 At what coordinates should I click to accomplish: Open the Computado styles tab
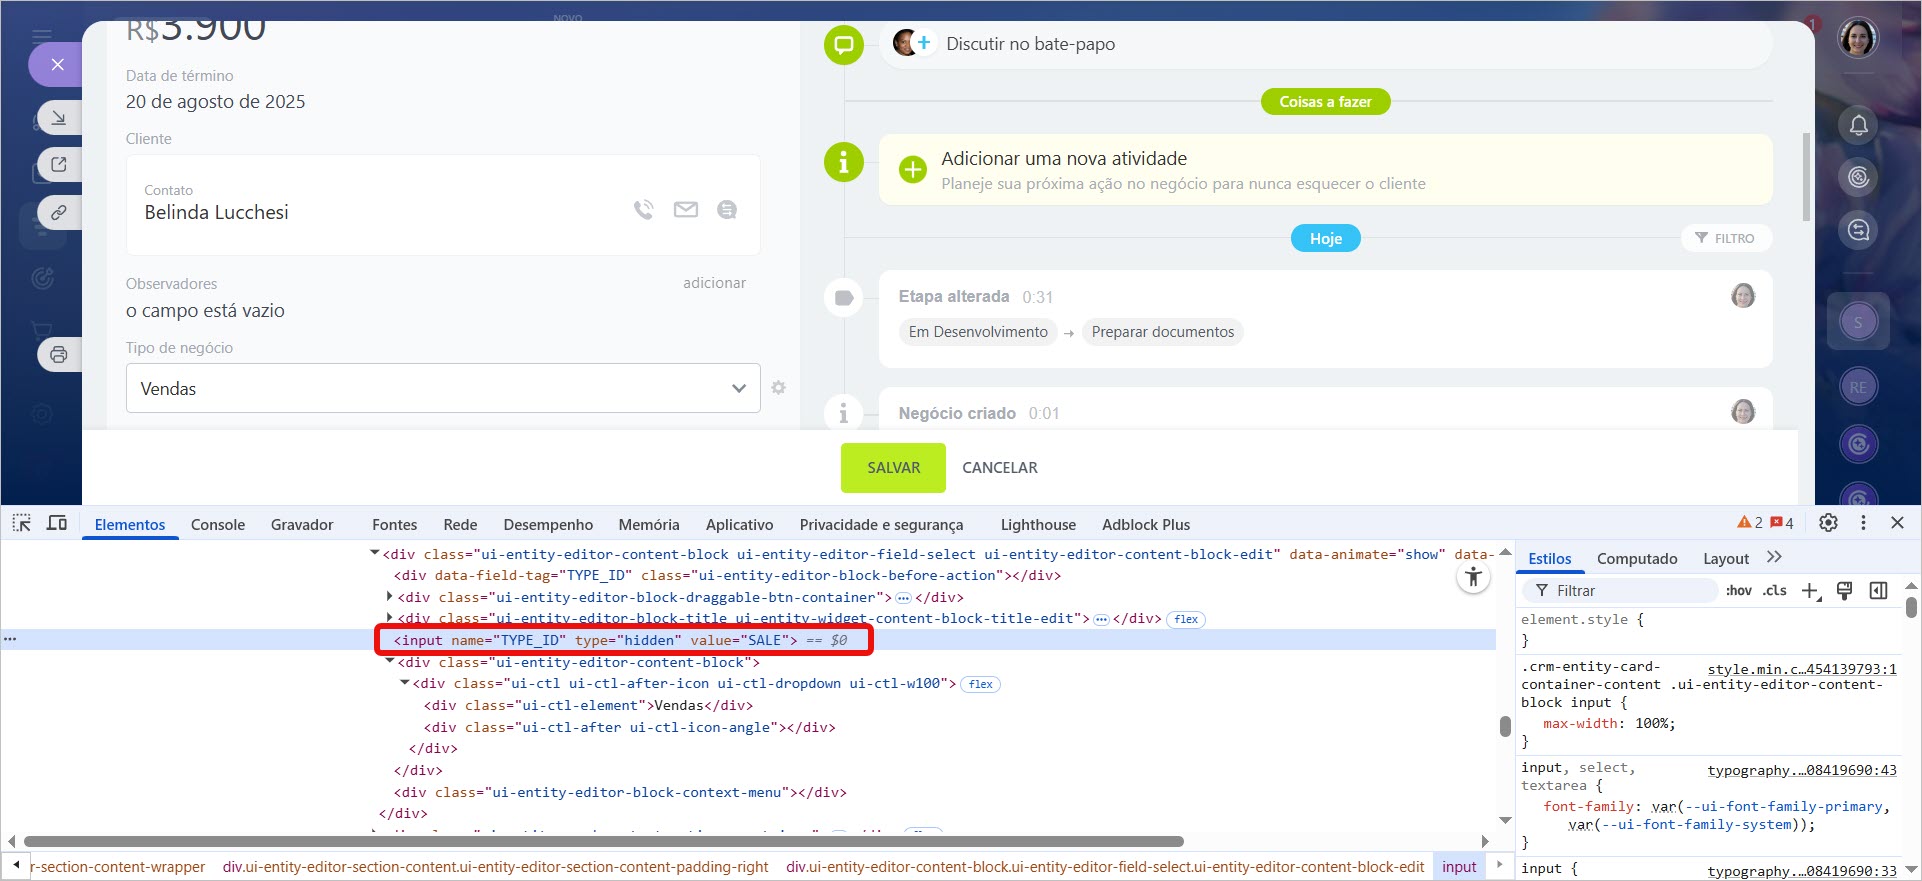coord(1636,559)
